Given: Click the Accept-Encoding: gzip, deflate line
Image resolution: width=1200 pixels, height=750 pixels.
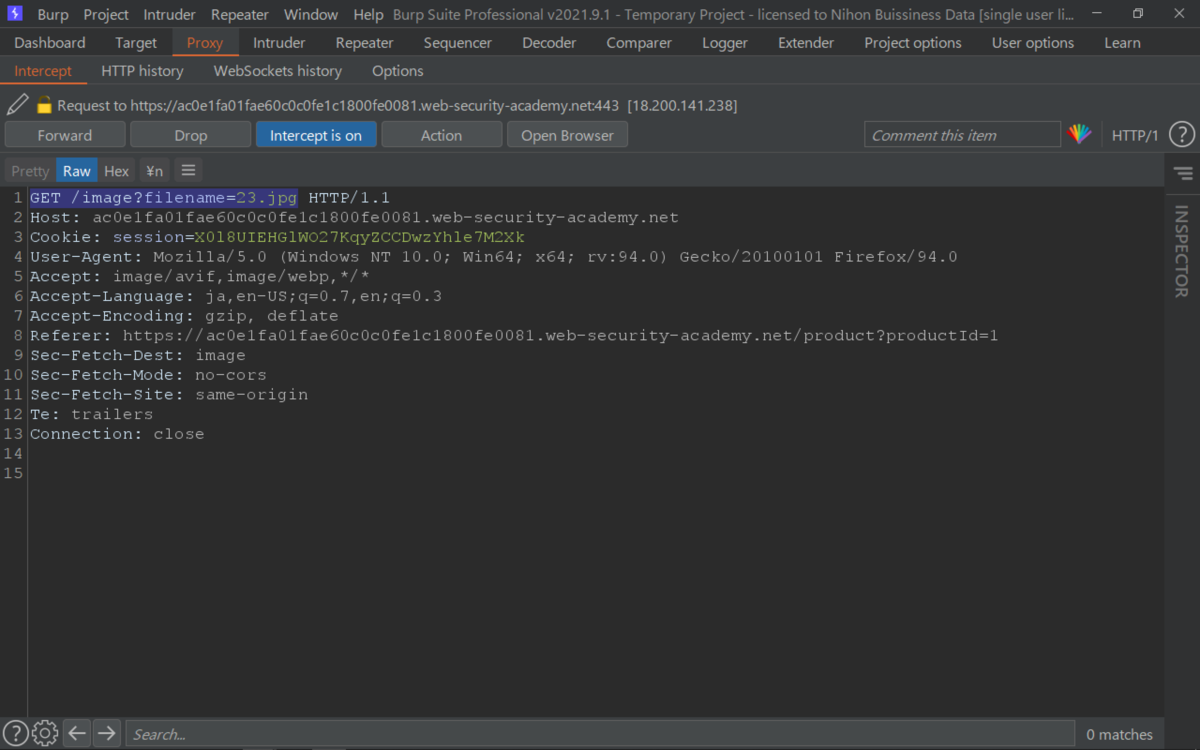Looking at the screenshot, I should tap(184, 316).
